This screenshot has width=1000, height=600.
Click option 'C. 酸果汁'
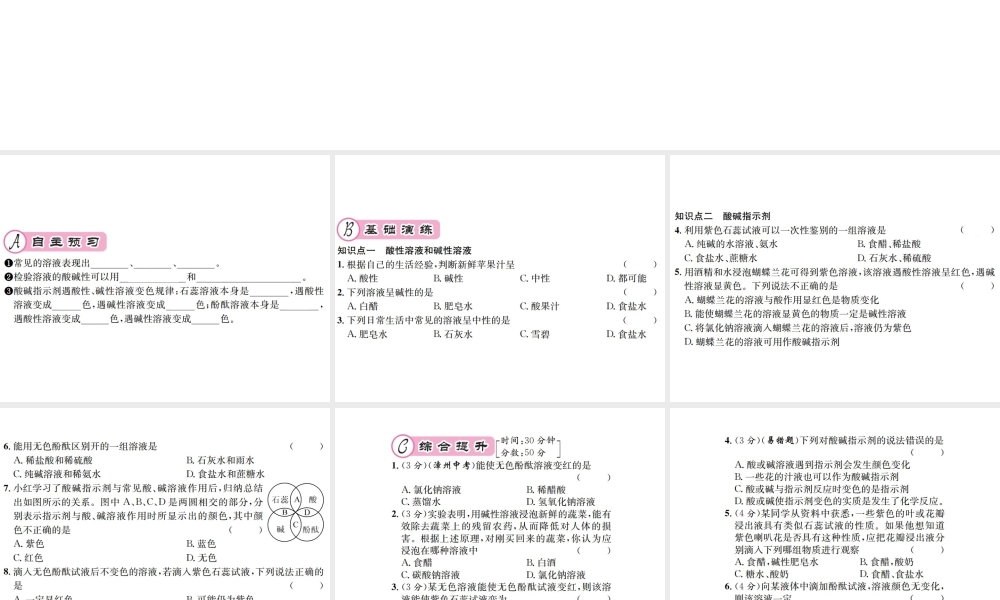(x=540, y=306)
